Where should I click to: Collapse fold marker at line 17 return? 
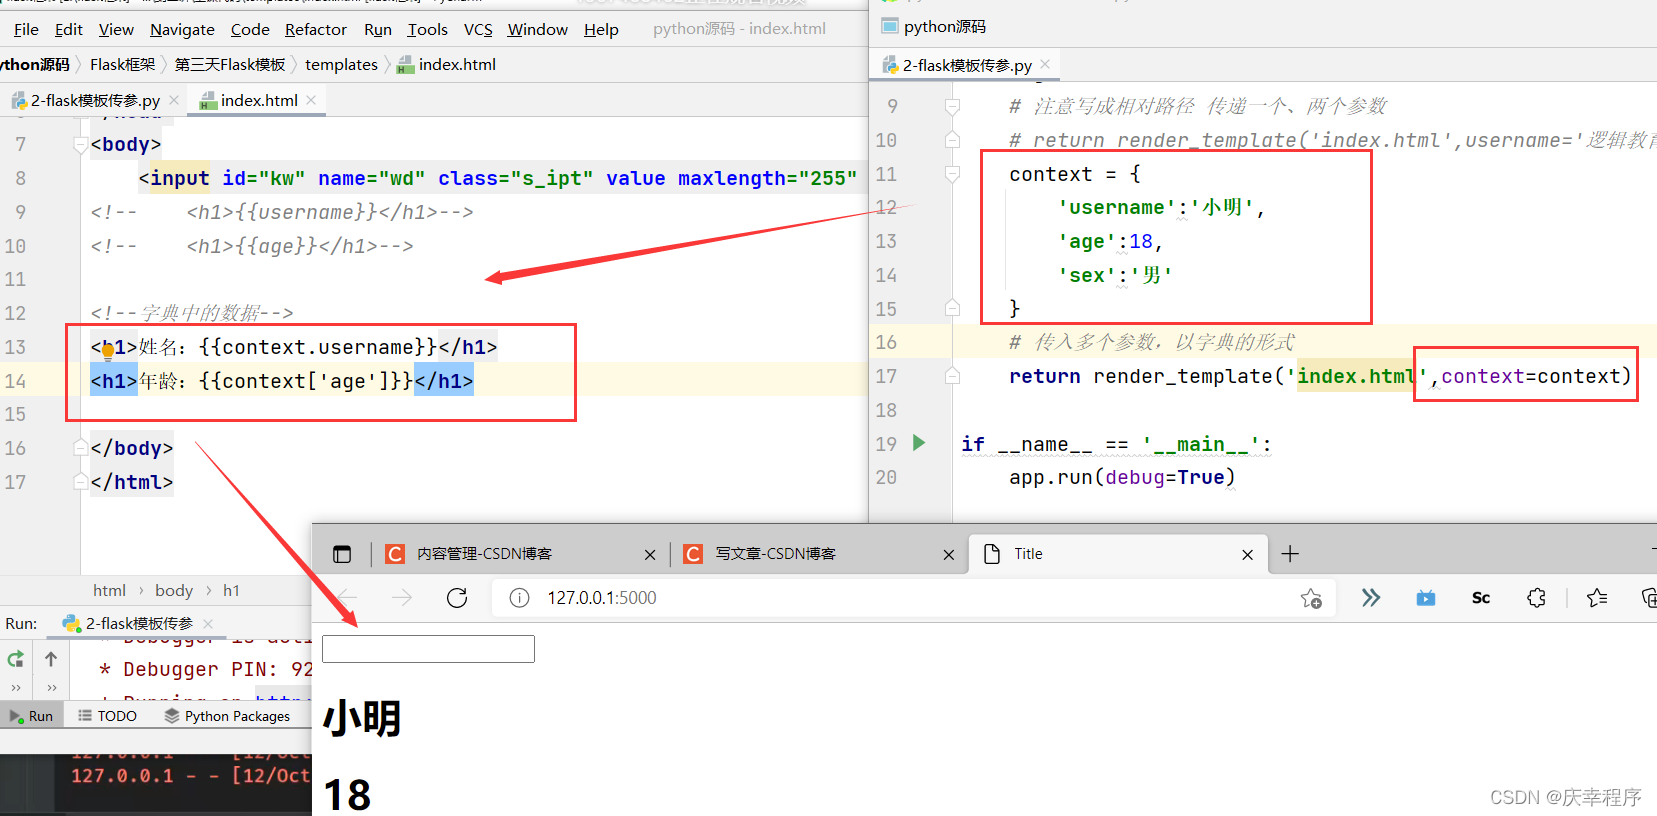(x=952, y=376)
